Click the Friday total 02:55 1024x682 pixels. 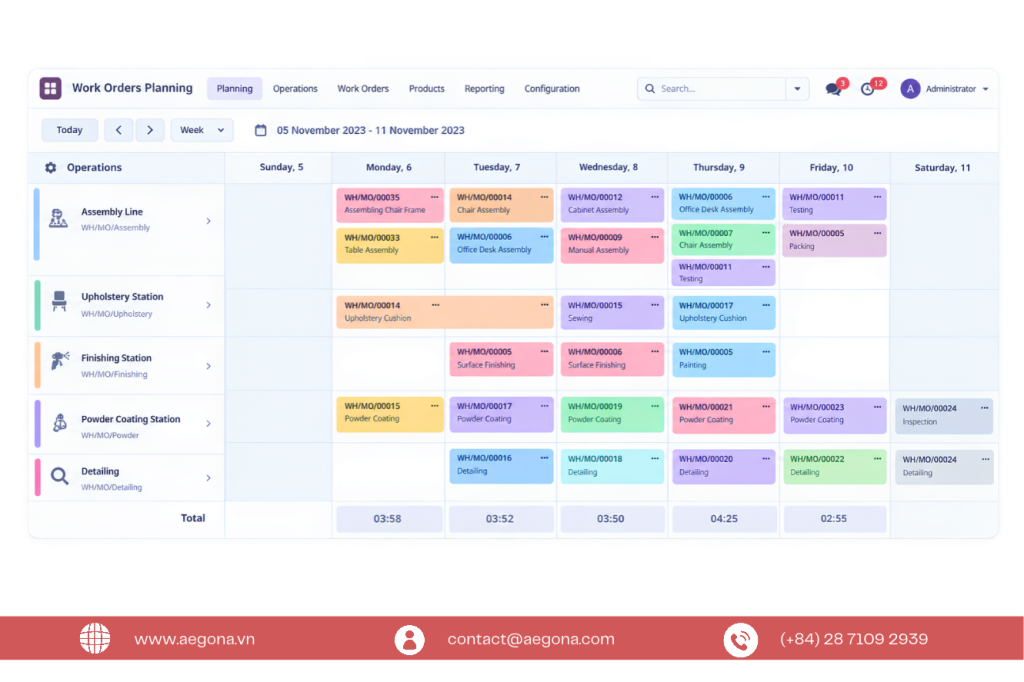(834, 519)
